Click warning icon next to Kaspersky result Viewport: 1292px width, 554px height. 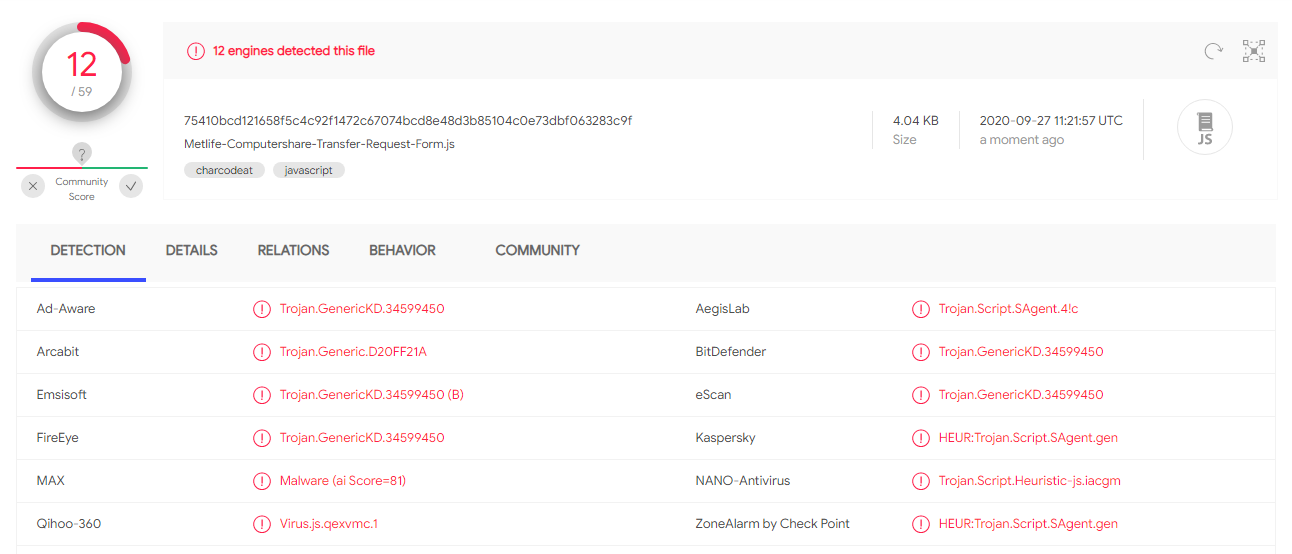pyautogui.click(x=921, y=438)
